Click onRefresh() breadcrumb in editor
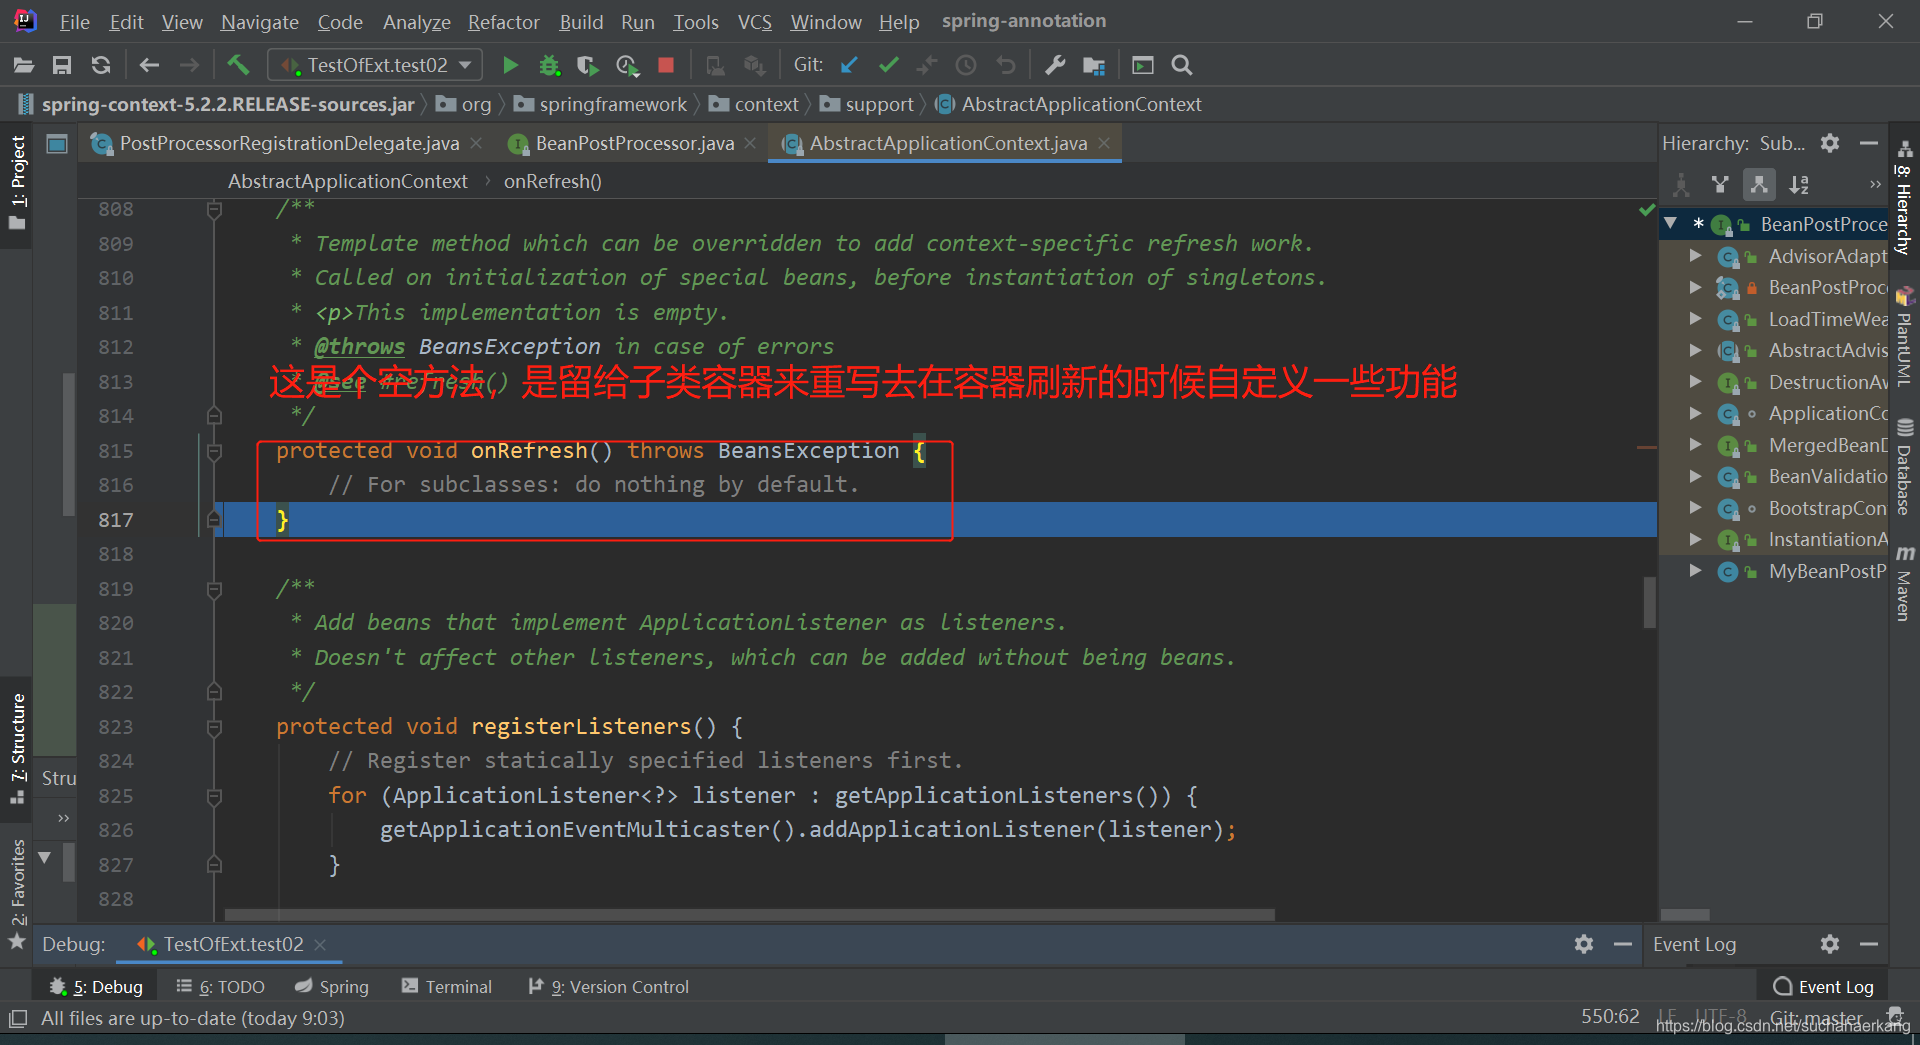This screenshot has width=1920, height=1045. click(552, 181)
